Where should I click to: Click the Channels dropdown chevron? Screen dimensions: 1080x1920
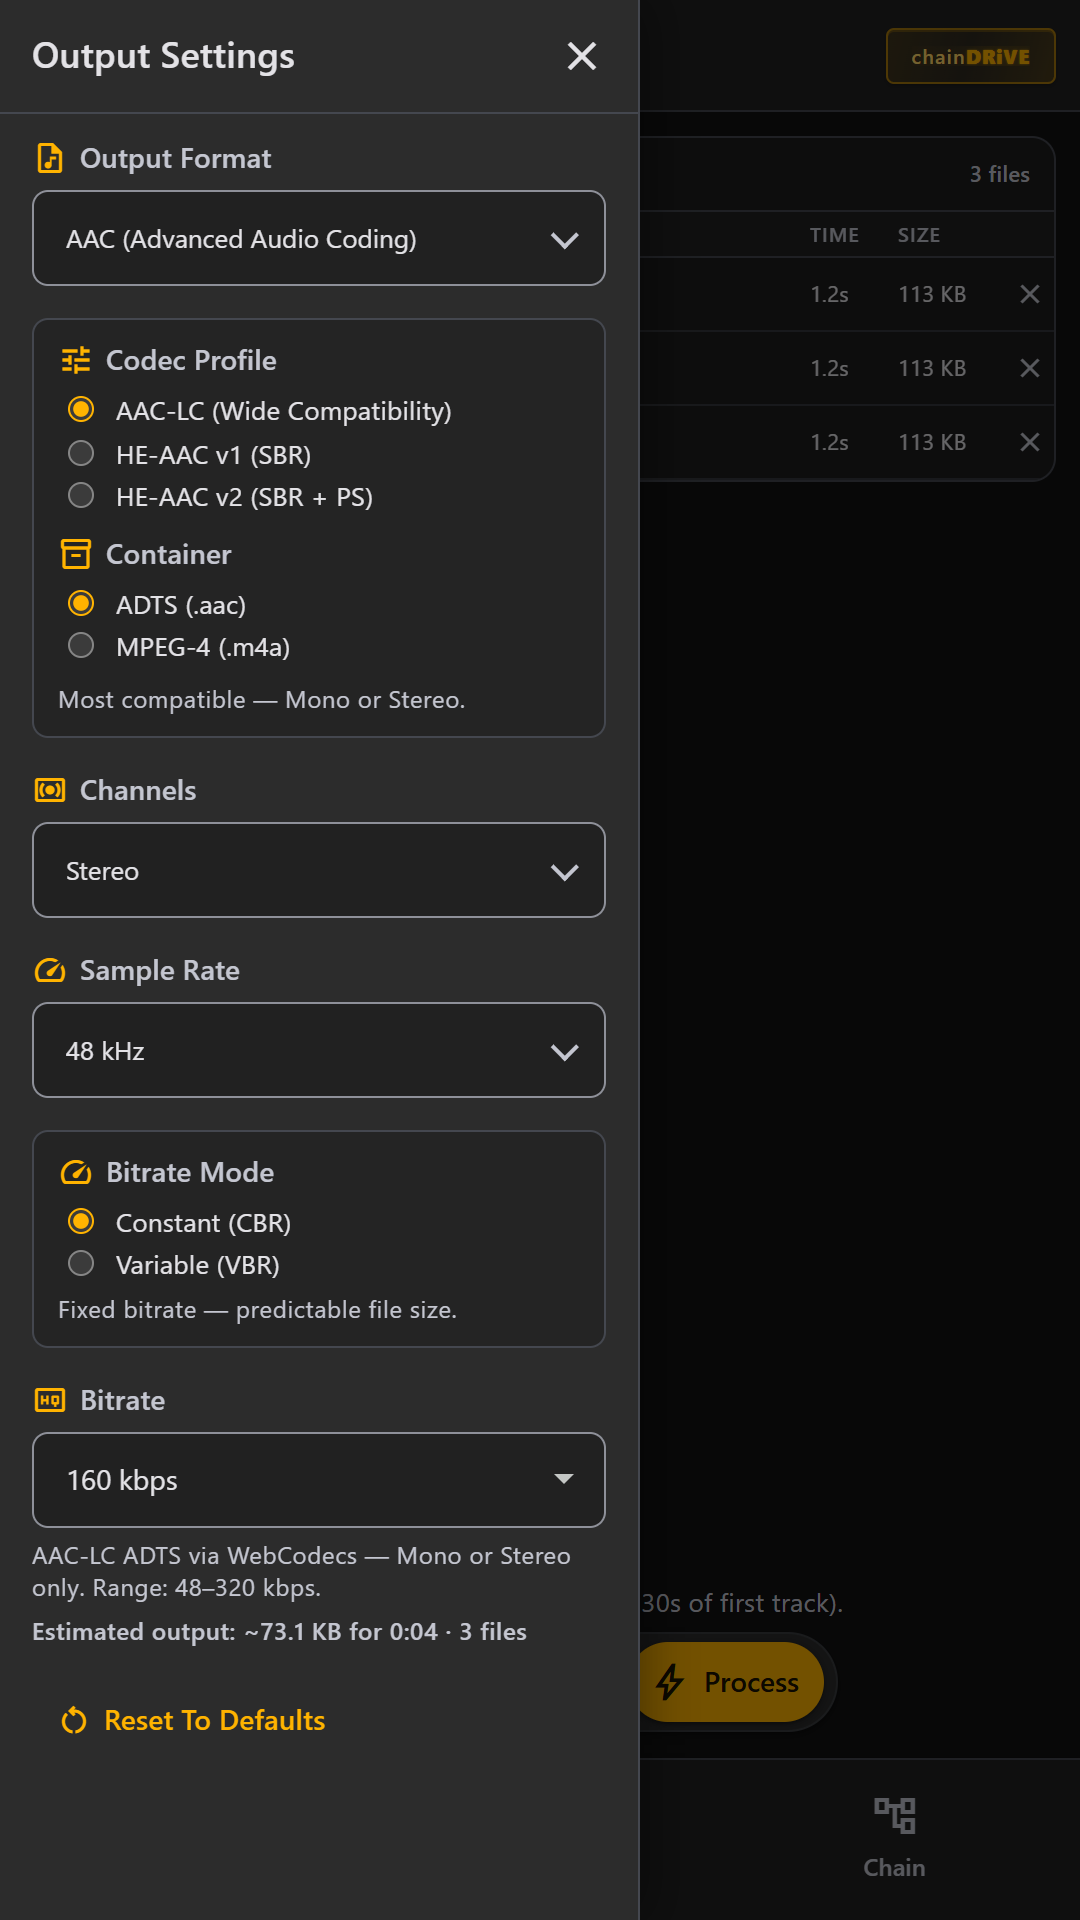click(565, 872)
